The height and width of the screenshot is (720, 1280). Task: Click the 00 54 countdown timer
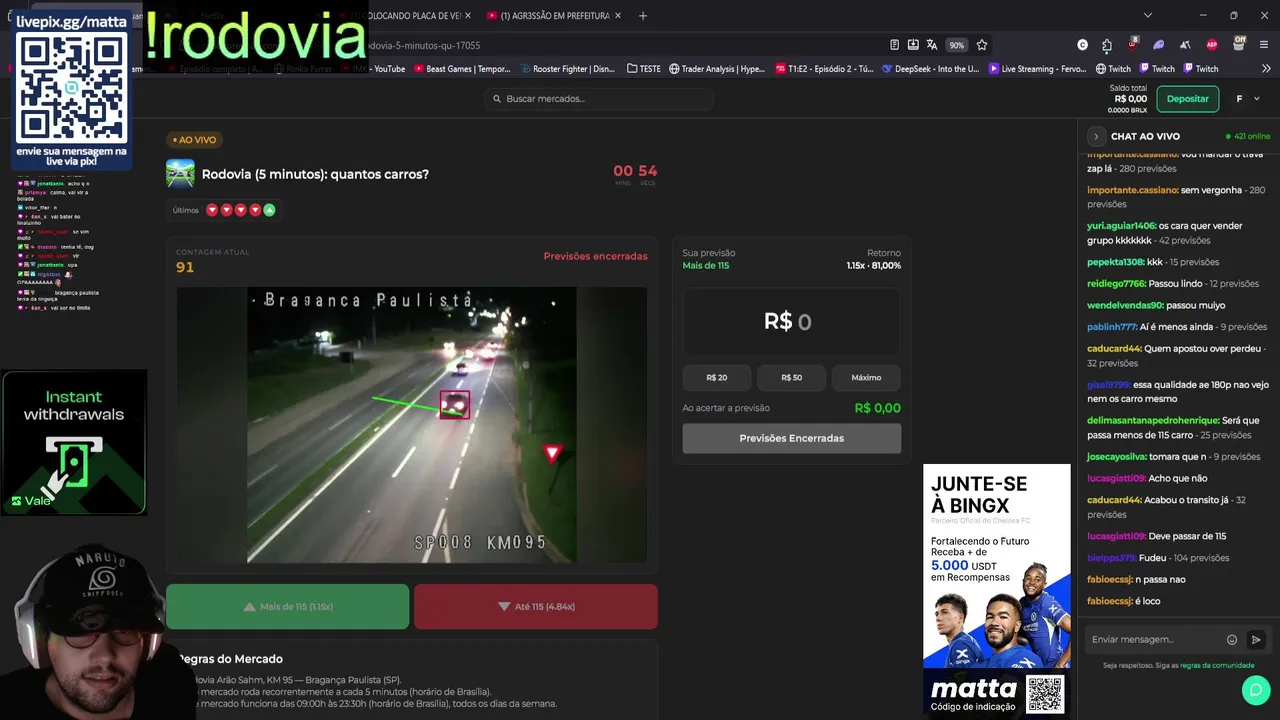[x=635, y=172]
